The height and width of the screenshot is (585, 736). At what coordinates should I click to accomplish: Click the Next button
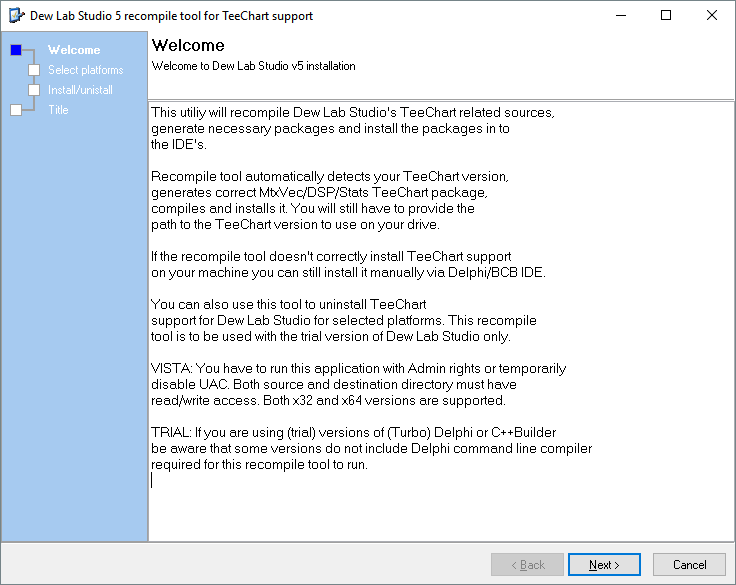(604, 564)
